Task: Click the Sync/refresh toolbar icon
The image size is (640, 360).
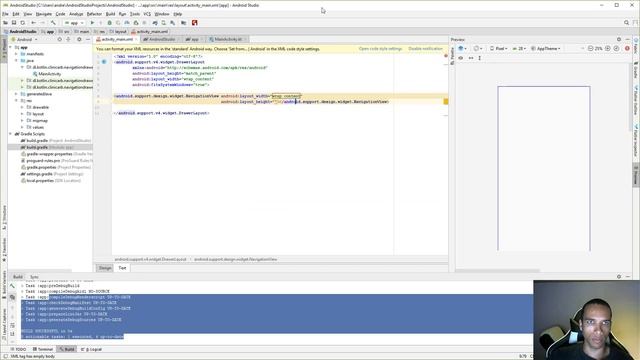Action: click(x=23, y=23)
